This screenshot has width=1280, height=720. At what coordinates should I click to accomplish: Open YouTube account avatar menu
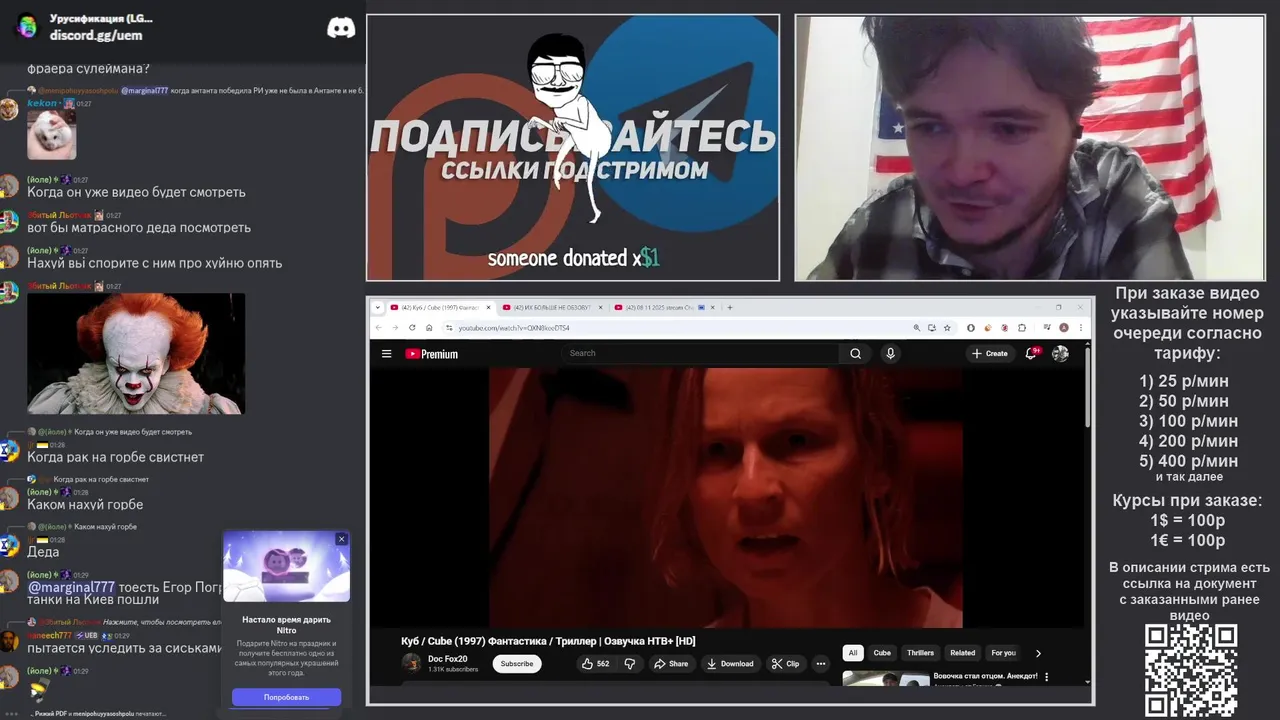point(1060,353)
